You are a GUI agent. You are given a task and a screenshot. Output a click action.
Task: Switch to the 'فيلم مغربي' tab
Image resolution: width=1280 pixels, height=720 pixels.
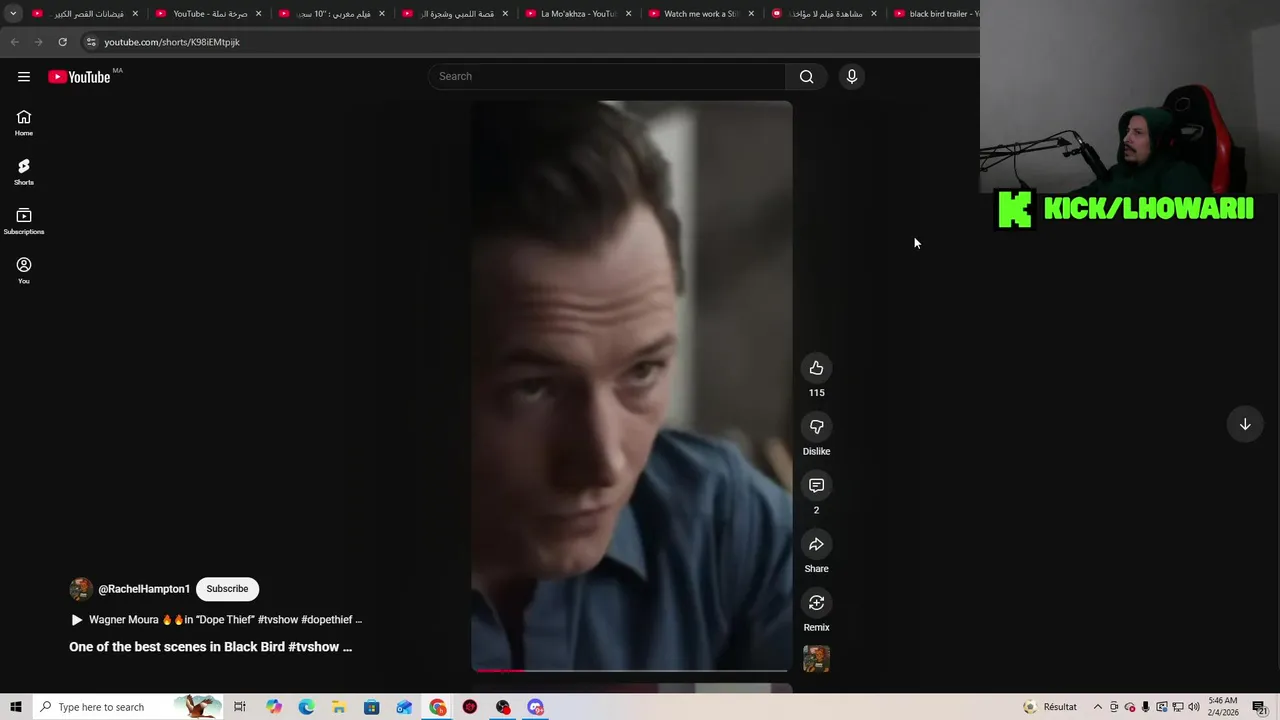tap(333, 14)
